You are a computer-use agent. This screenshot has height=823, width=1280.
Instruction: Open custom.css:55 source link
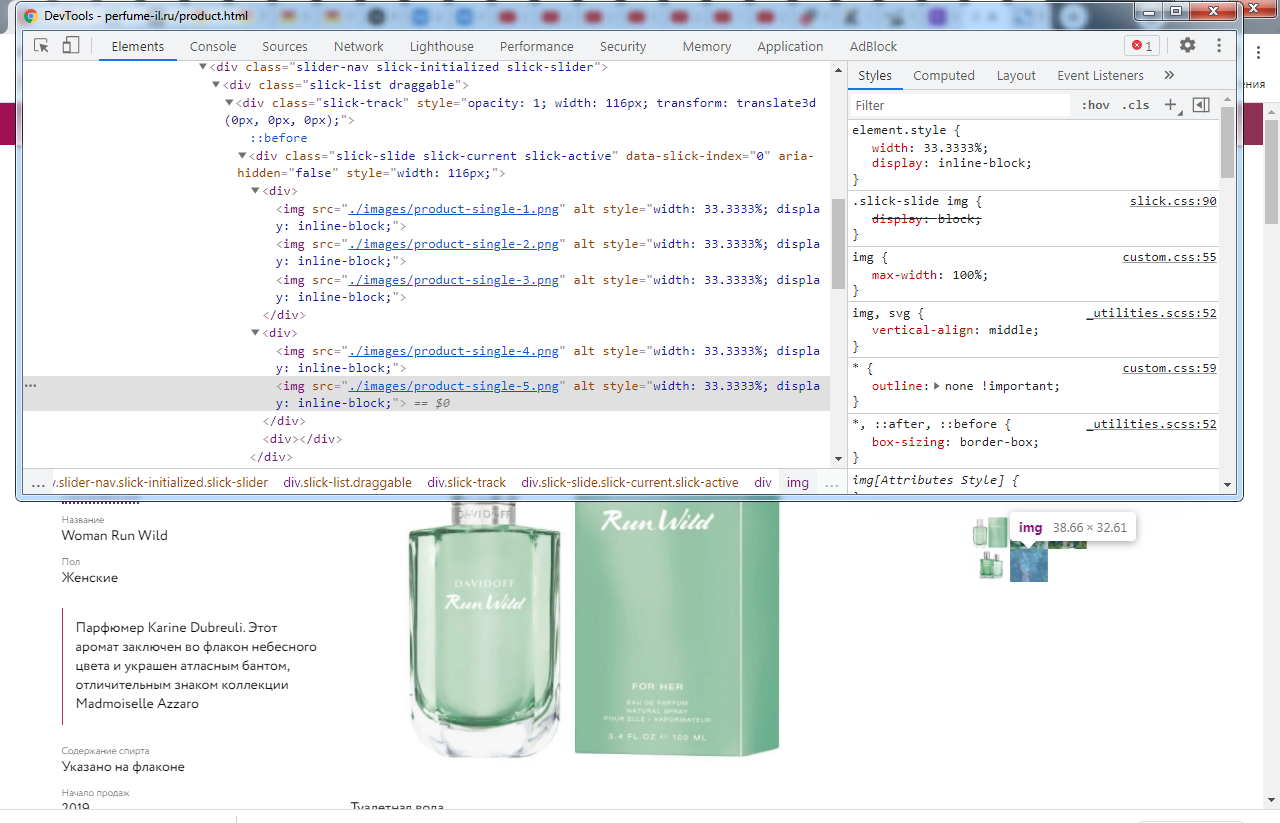tap(1169, 257)
